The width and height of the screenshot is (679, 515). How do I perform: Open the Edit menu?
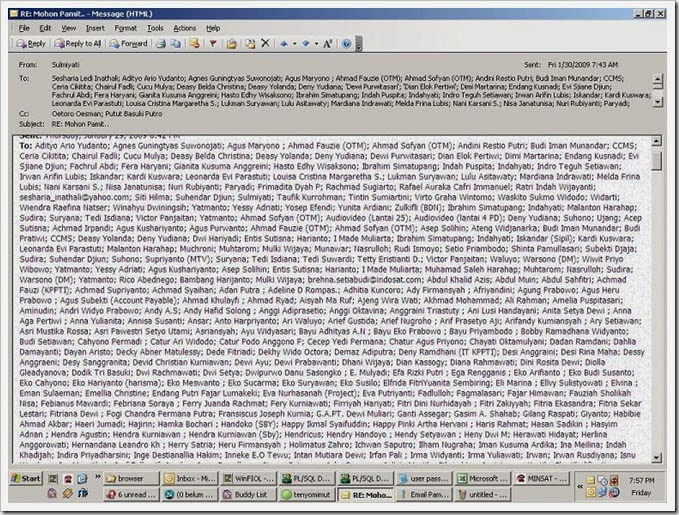(x=45, y=28)
